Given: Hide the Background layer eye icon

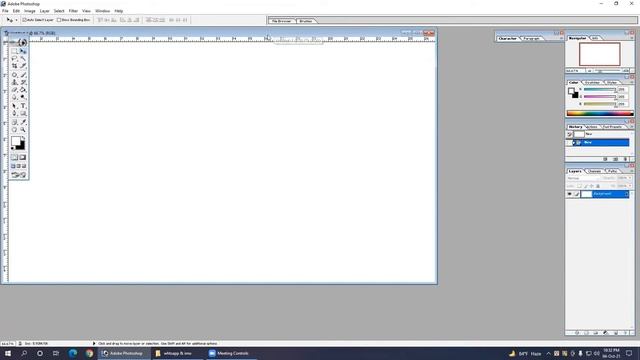Looking at the screenshot, I should [569, 194].
